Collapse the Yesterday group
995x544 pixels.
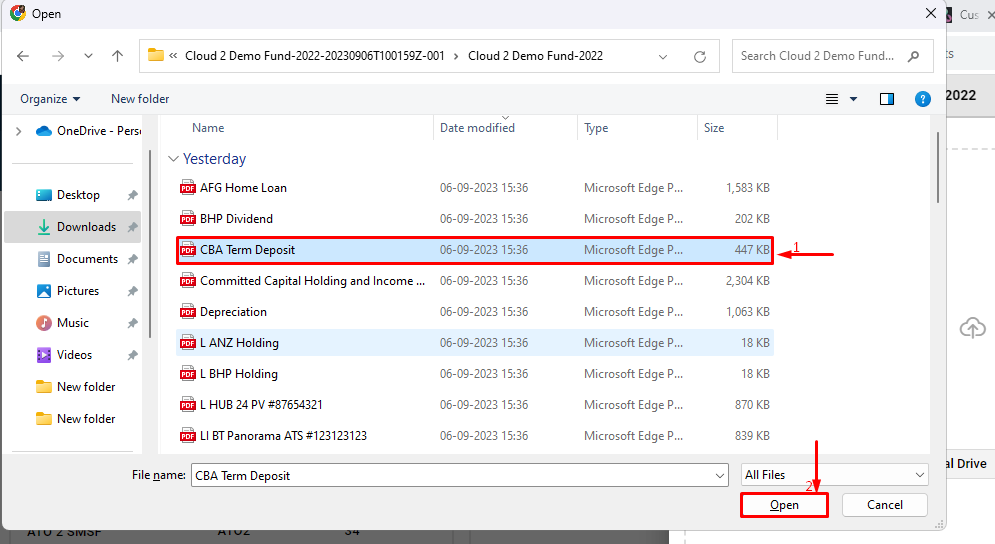[x=173, y=159]
